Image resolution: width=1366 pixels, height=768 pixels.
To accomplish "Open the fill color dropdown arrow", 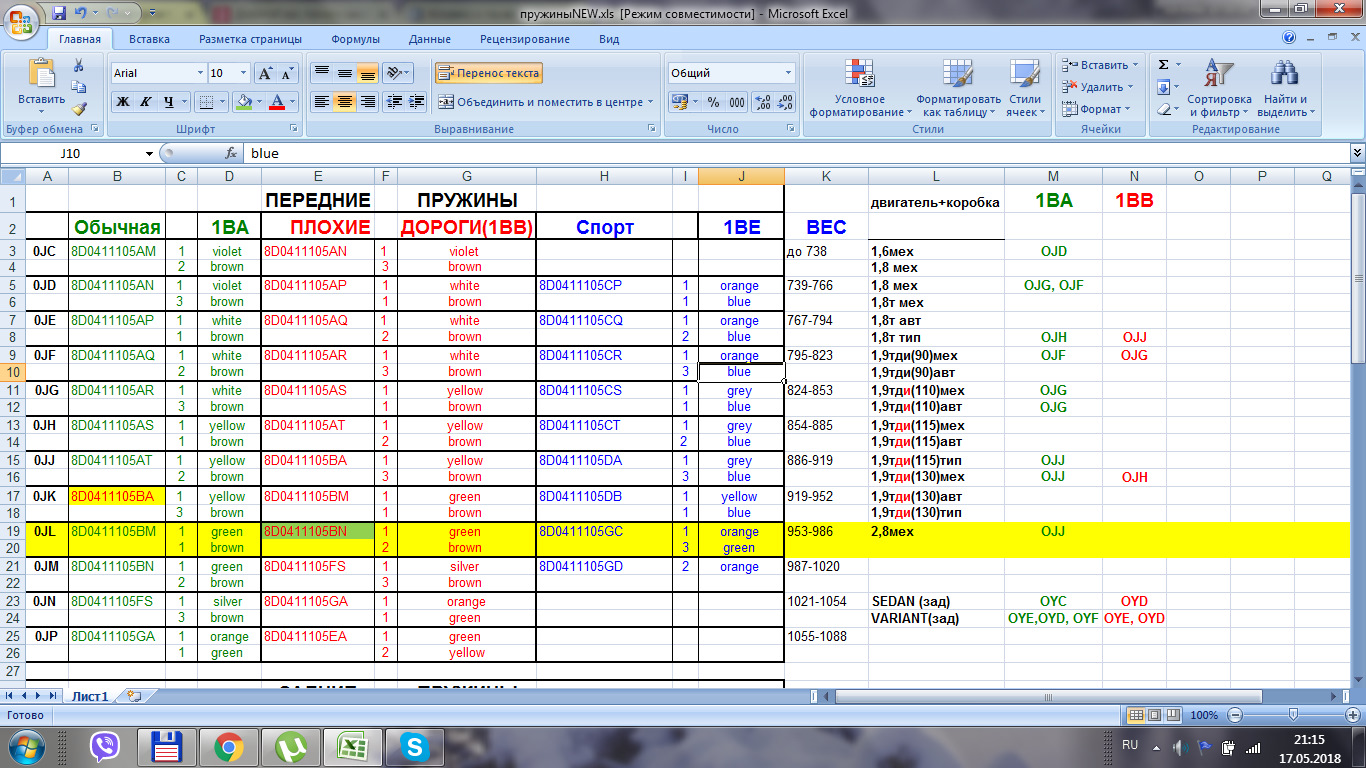I will (258, 102).
